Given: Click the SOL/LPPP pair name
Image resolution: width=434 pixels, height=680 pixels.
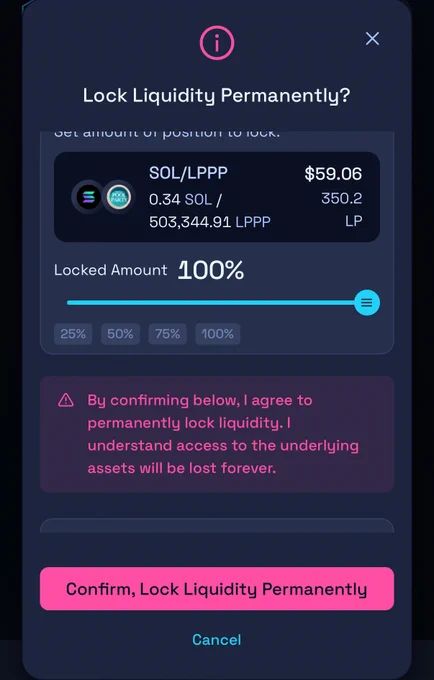Looking at the screenshot, I should 188,173.
